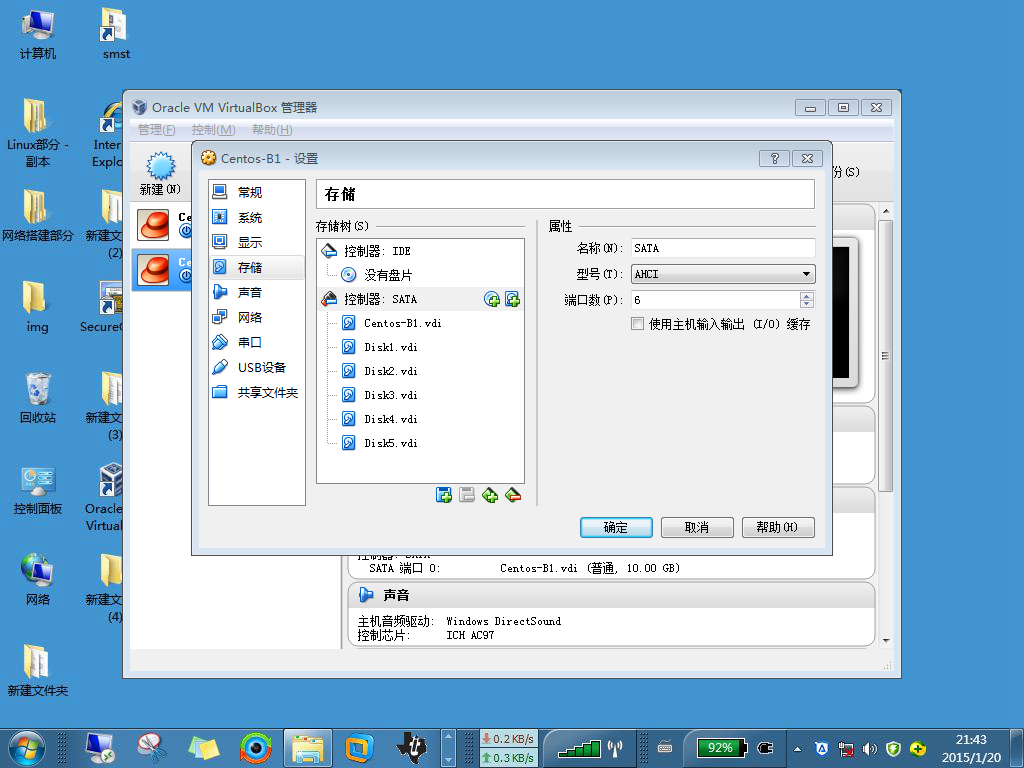
Task: Open the 网络 desktop icon
Action: 37,580
